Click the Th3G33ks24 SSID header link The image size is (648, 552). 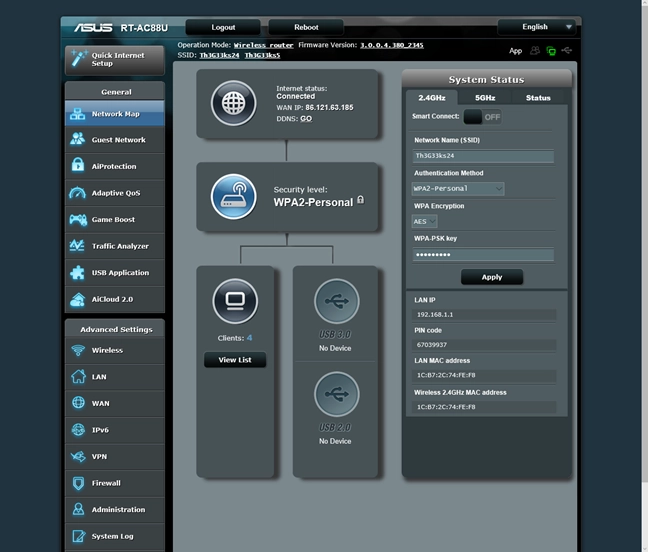tap(219, 55)
